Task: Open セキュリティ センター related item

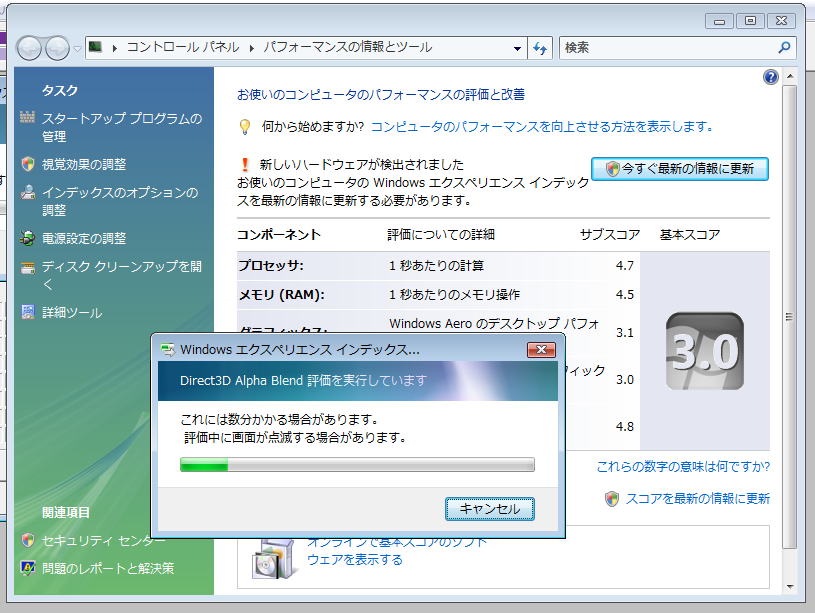Action: click(104, 541)
